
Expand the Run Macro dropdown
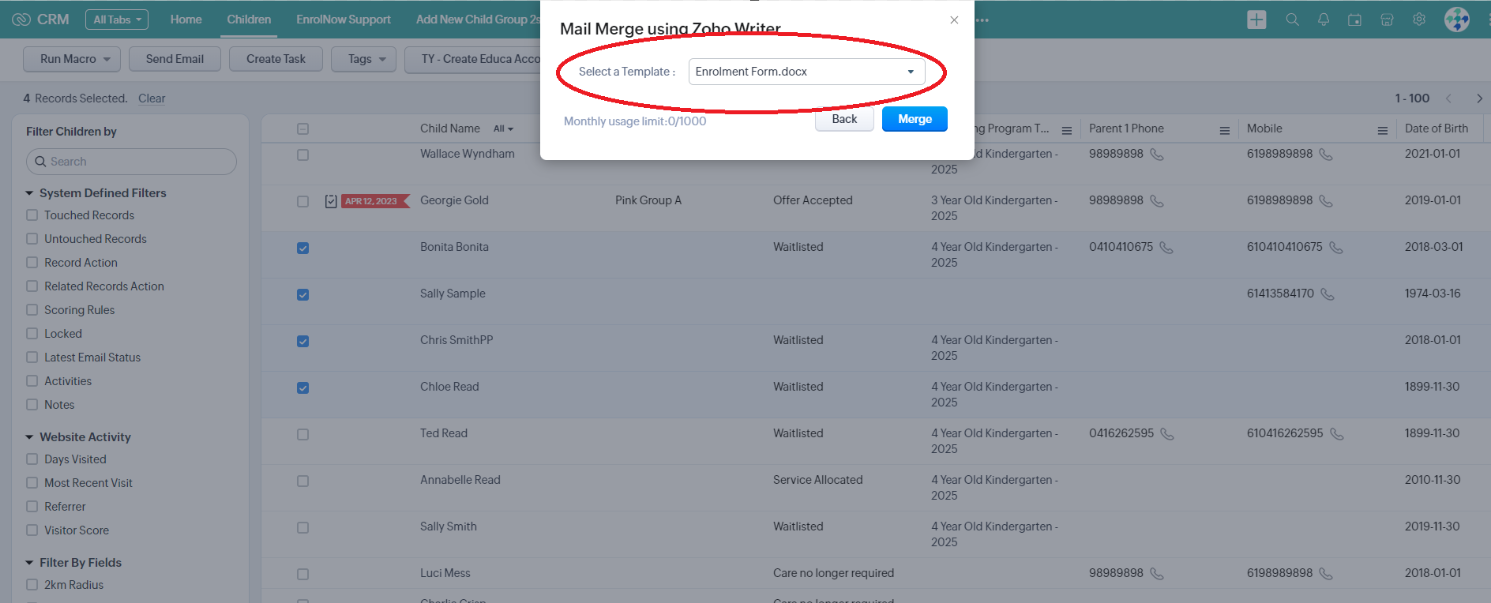pos(72,59)
